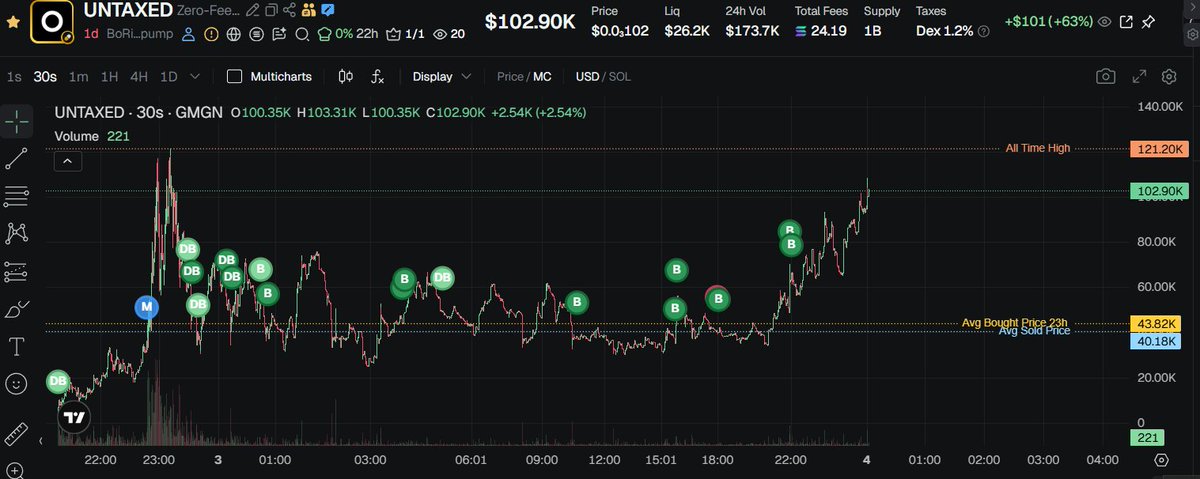Toggle the favorite star for UNTAXED
1200x479 pixels.
[x=12, y=21]
